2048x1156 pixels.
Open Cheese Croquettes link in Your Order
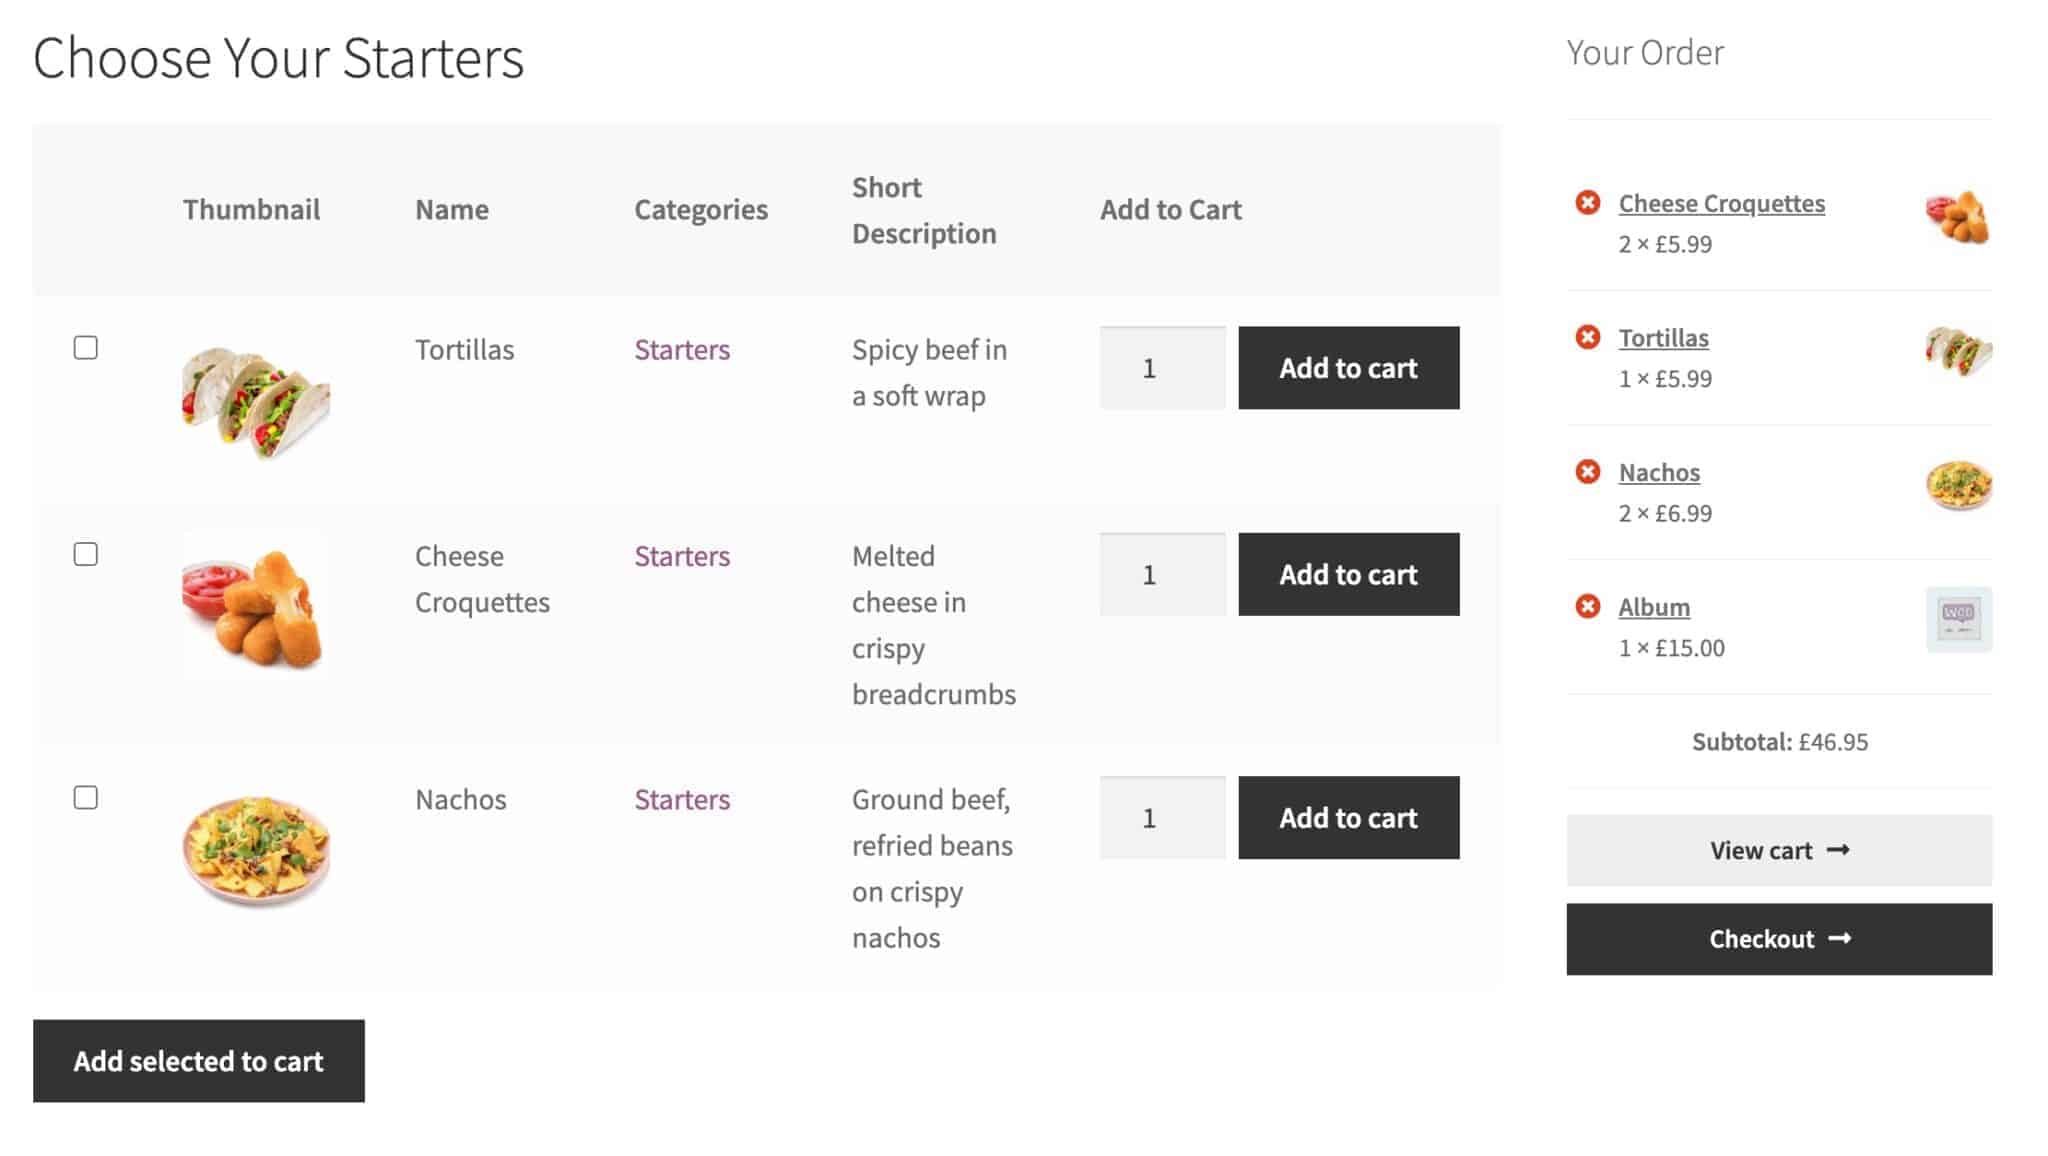click(x=1721, y=203)
